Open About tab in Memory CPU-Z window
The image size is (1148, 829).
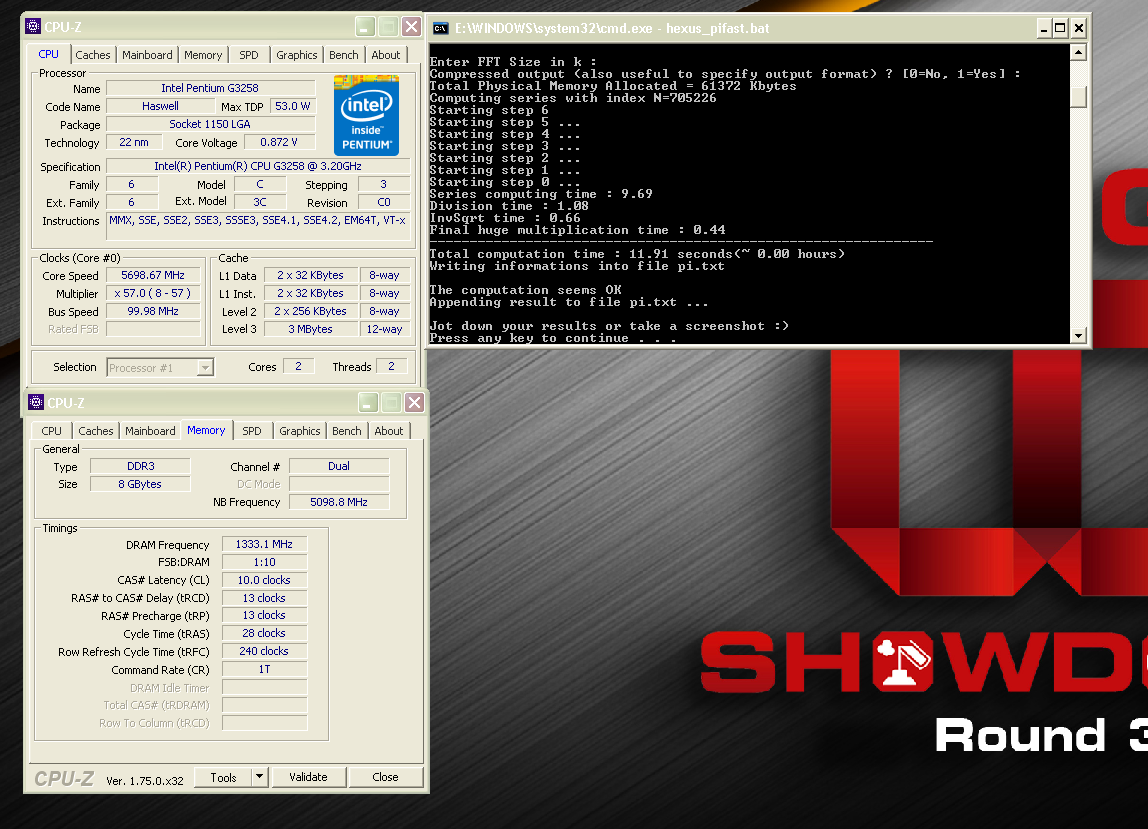(389, 431)
